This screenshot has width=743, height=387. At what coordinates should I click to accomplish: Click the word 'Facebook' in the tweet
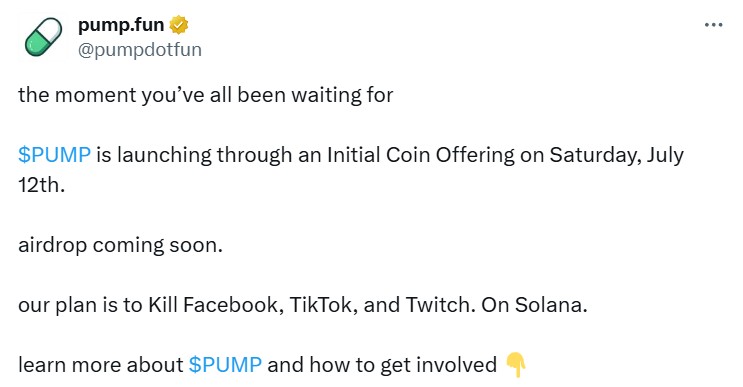[x=233, y=305]
